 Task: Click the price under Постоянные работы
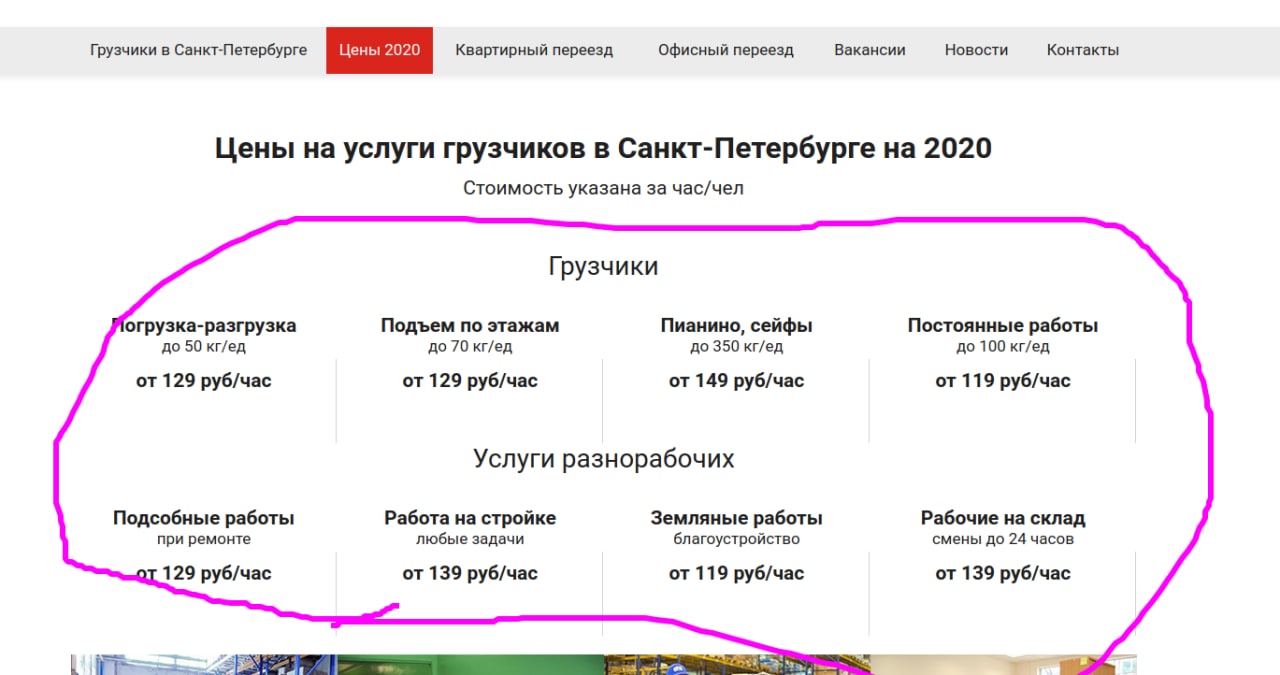[x=1003, y=381]
